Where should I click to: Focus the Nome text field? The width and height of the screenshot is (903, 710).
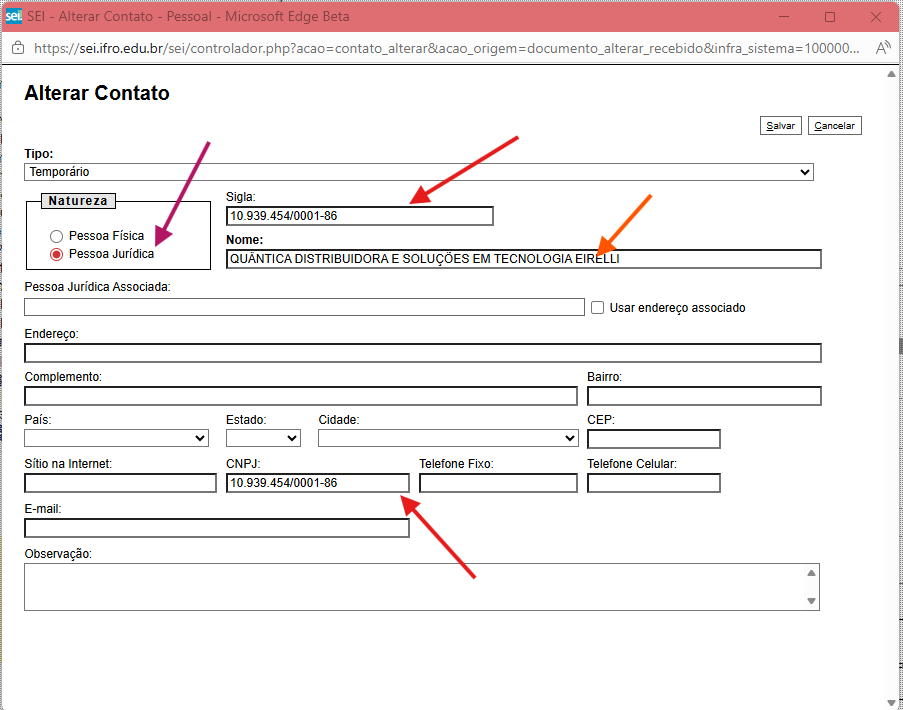pyautogui.click(x=523, y=259)
